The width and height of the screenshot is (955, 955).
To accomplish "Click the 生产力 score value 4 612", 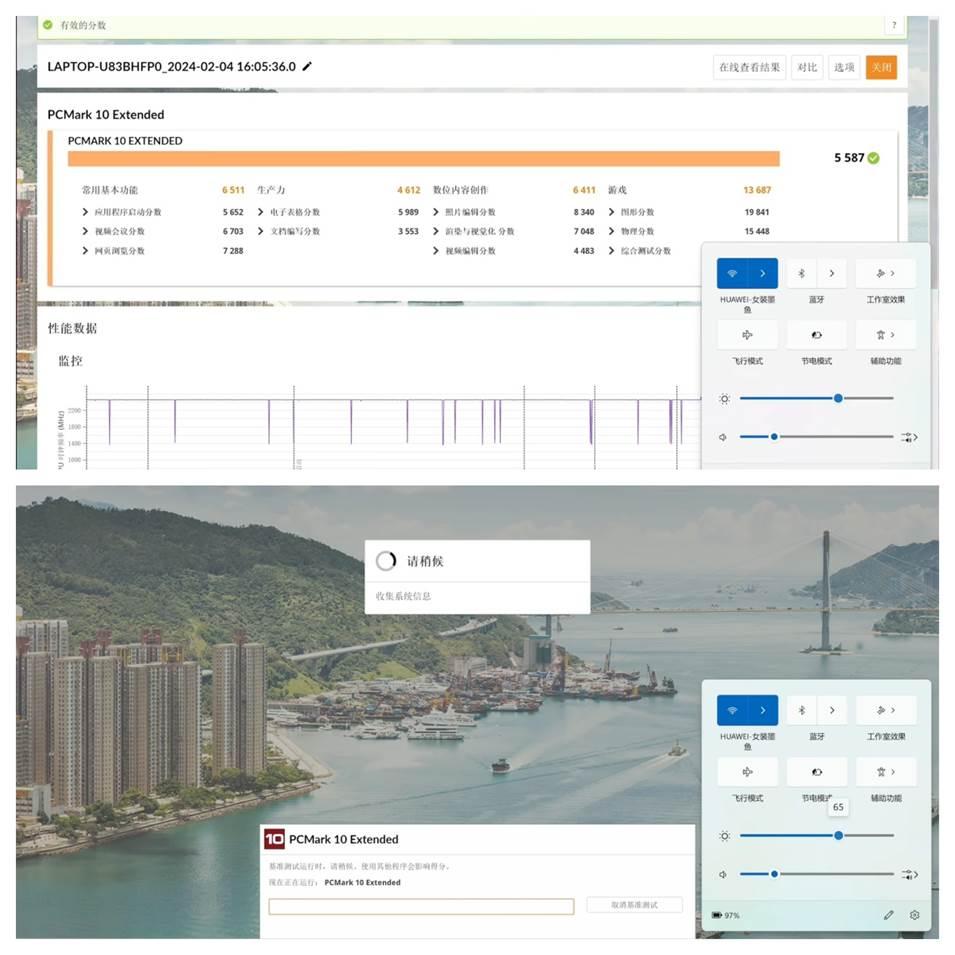I will [x=409, y=190].
